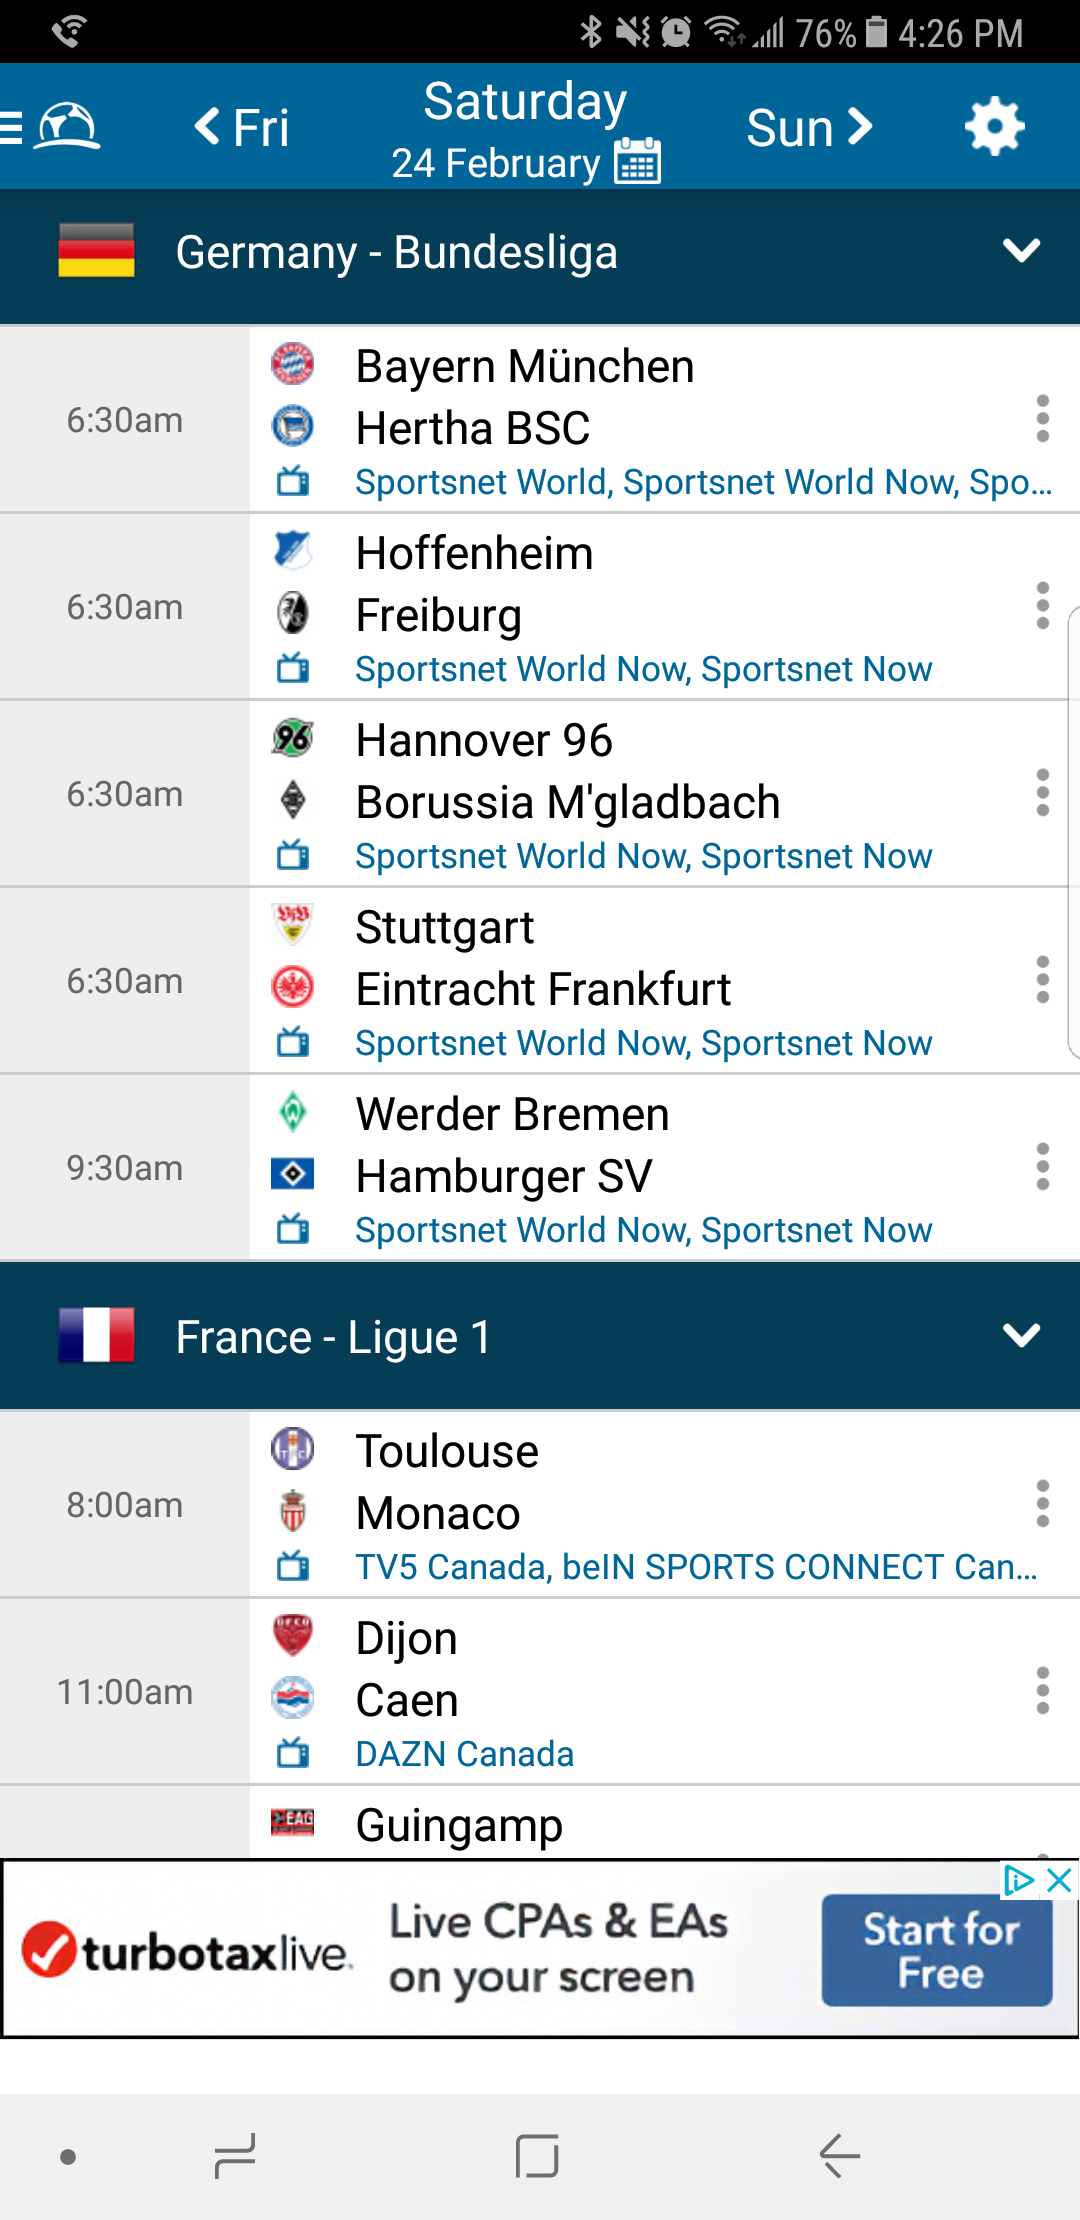
Task: Select the Stuttgart vs Eintracht Frankfurt match
Action: (543, 959)
